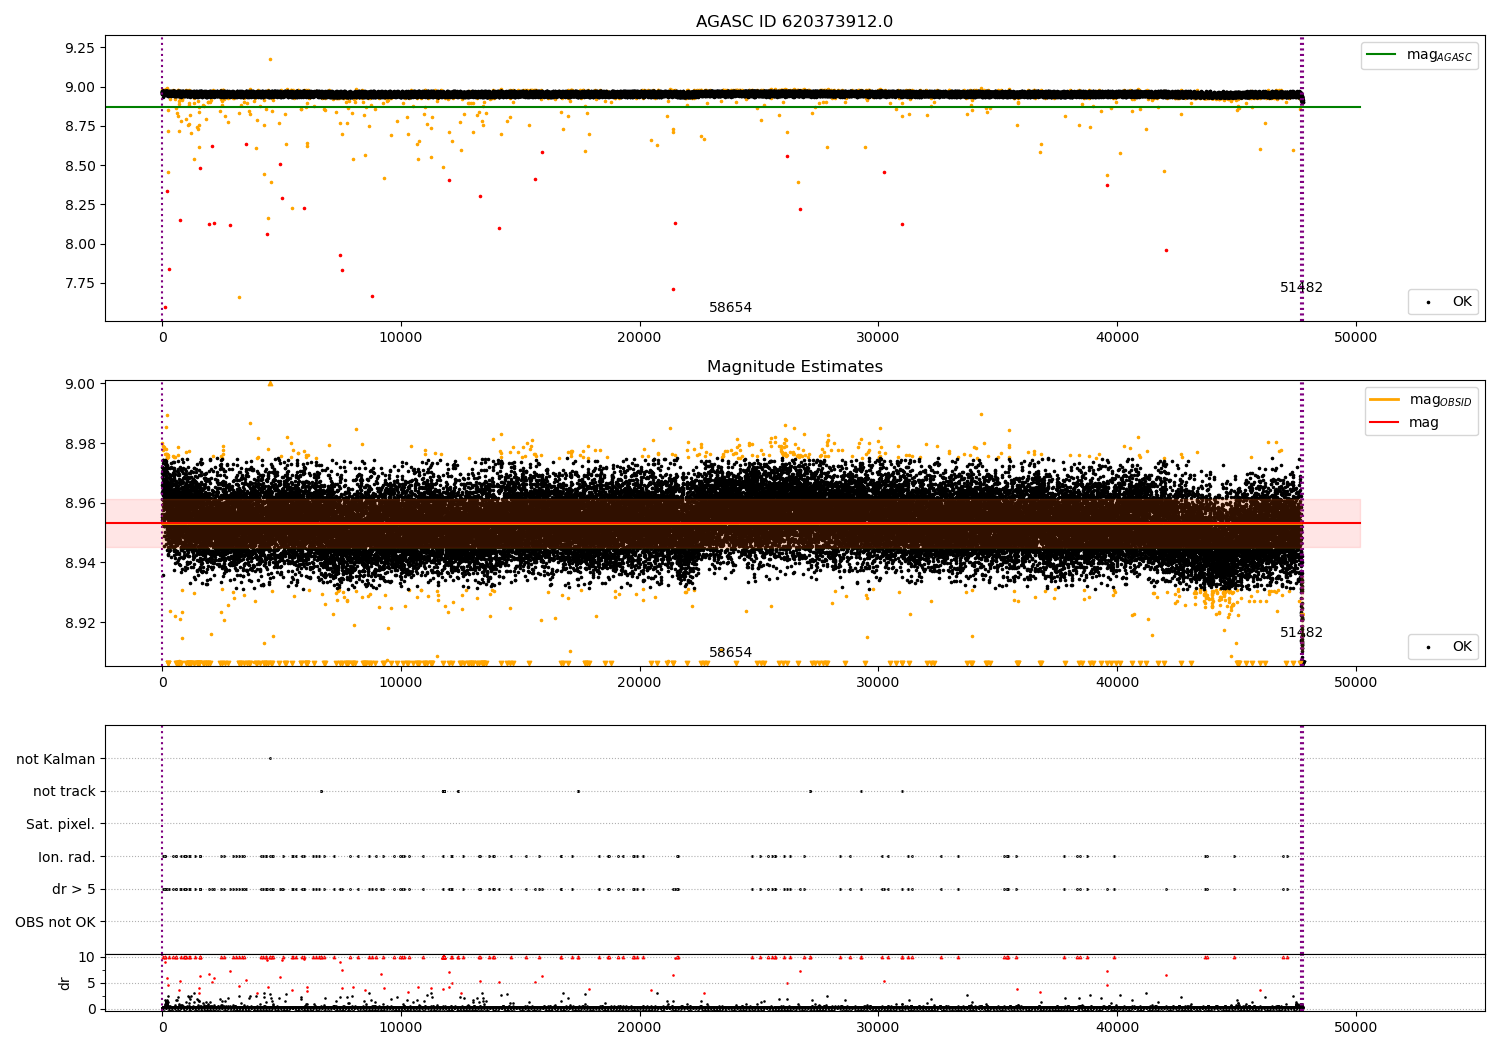Image resolution: width=1500 pixels, height=1050 pixels.
Task: Click the 7.75 y-axis tick in the top plot
Action: (78, 283)
